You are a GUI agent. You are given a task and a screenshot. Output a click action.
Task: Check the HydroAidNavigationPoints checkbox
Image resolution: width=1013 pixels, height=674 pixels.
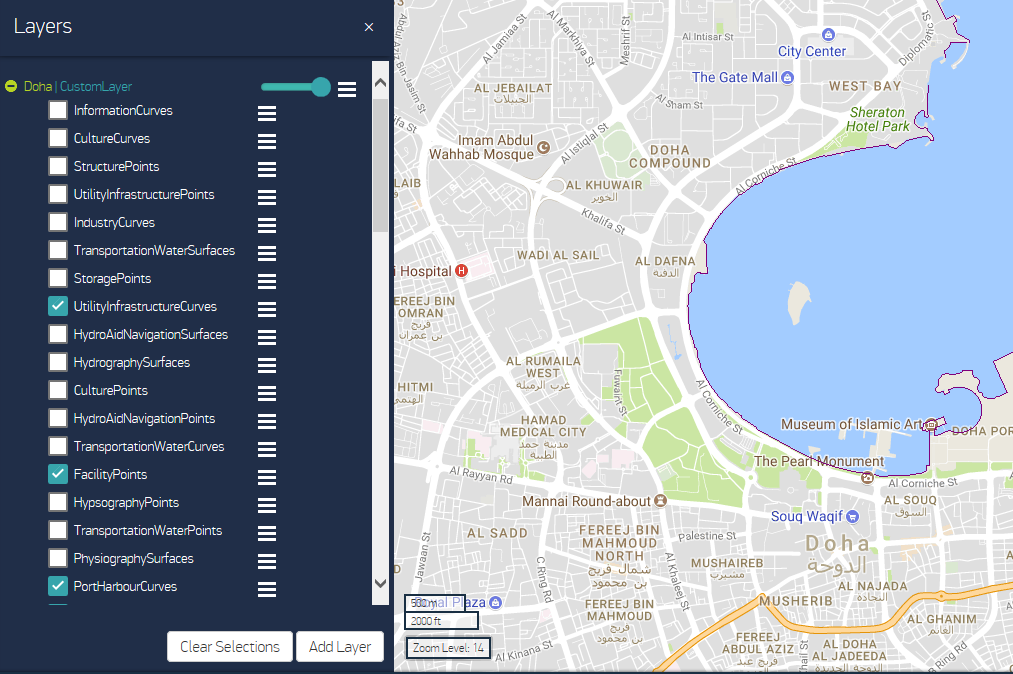(58, 418)
